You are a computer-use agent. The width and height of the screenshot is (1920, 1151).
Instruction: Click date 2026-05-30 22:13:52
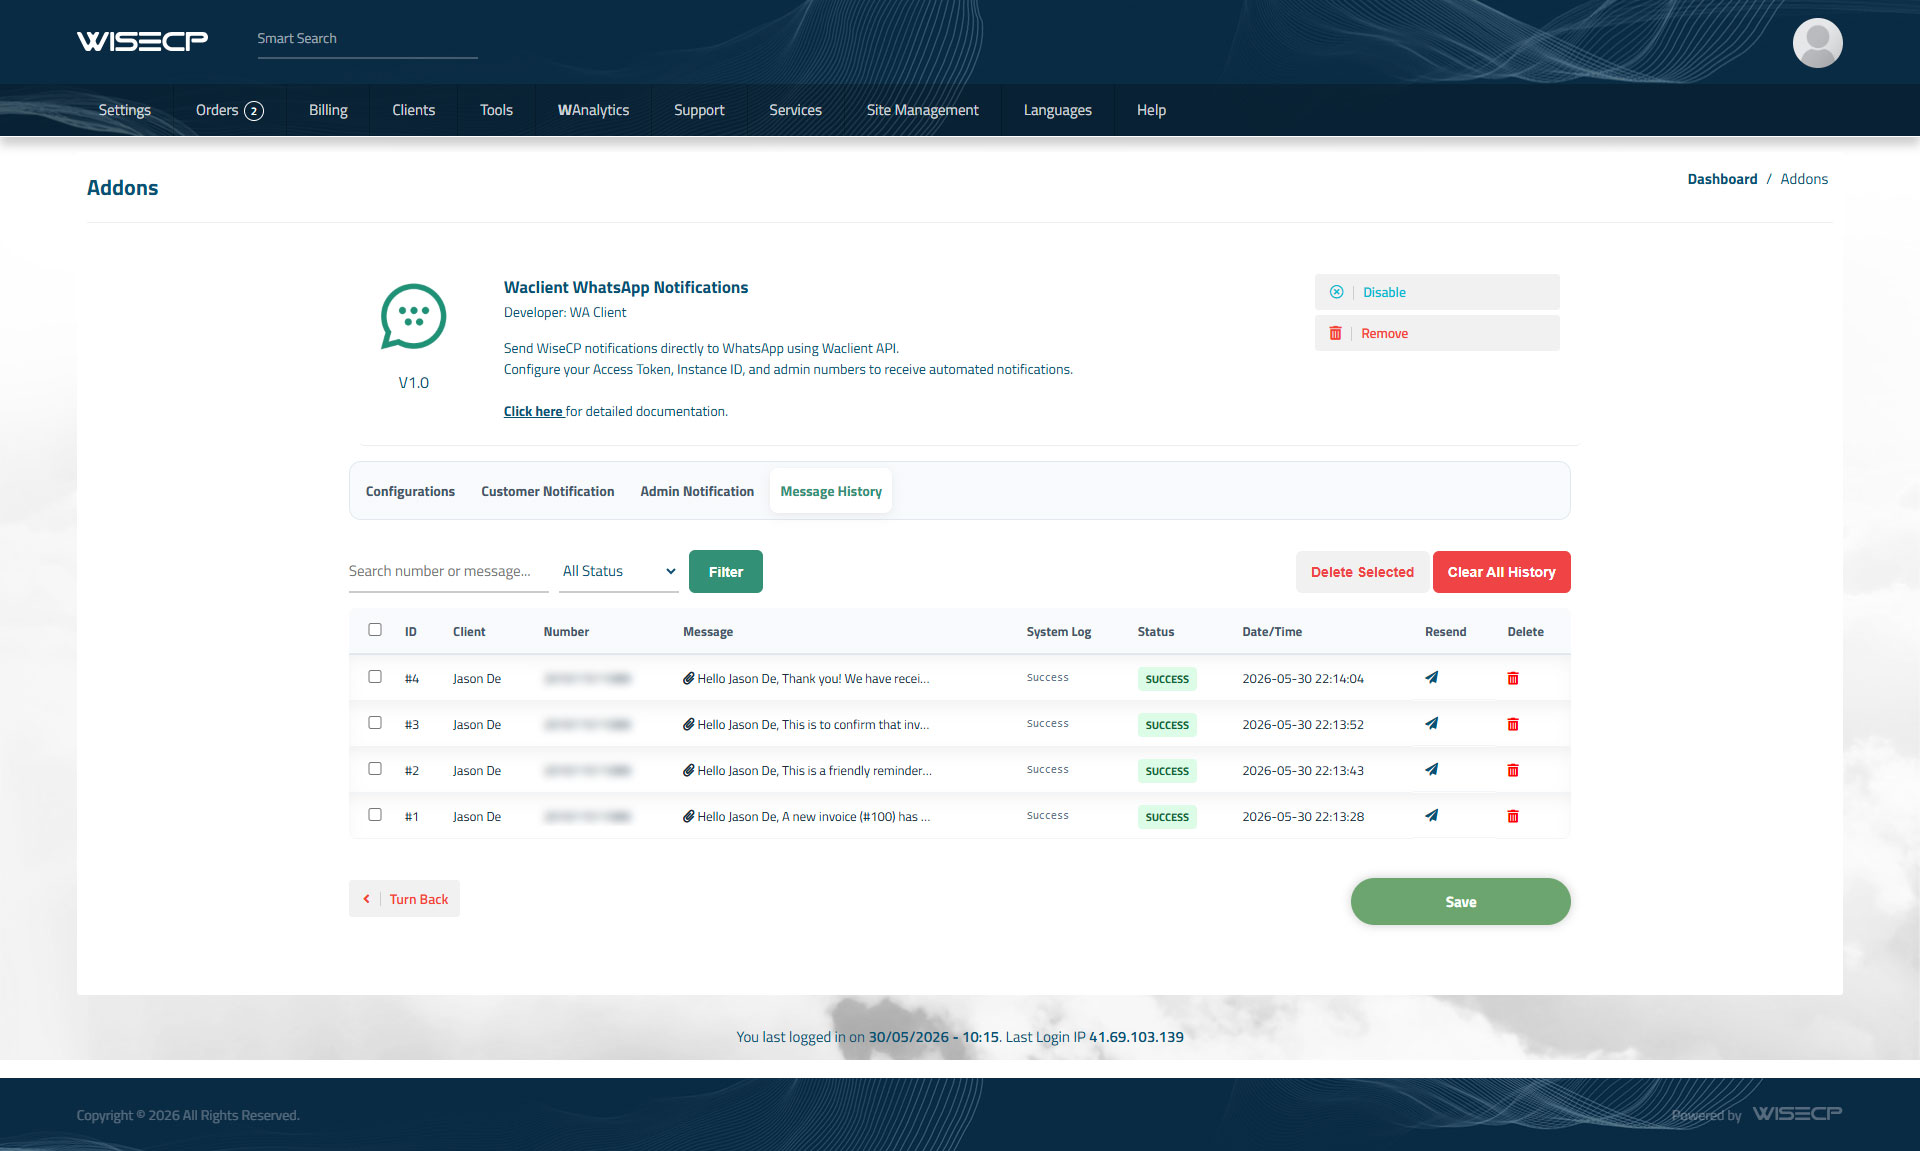pyautogui.click(x=1303, y=725)
